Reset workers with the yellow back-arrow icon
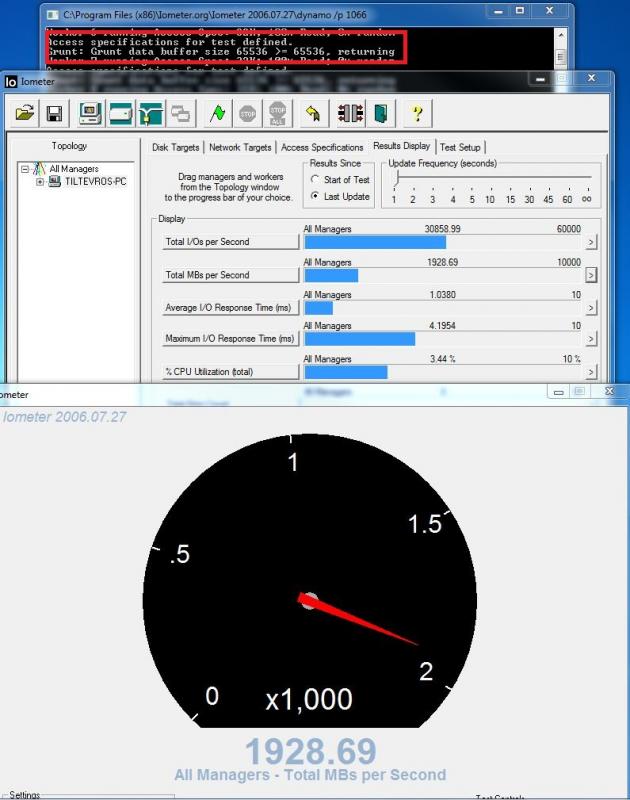Screen dimensions: 630x800 (313, 113)
